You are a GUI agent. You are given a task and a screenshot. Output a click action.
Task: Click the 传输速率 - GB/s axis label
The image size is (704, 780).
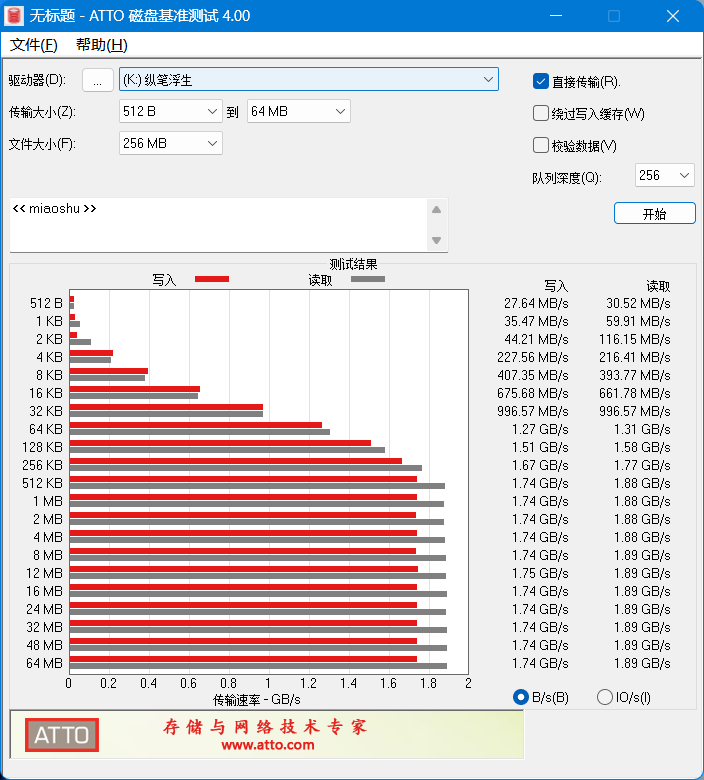(x=257, y=700)
